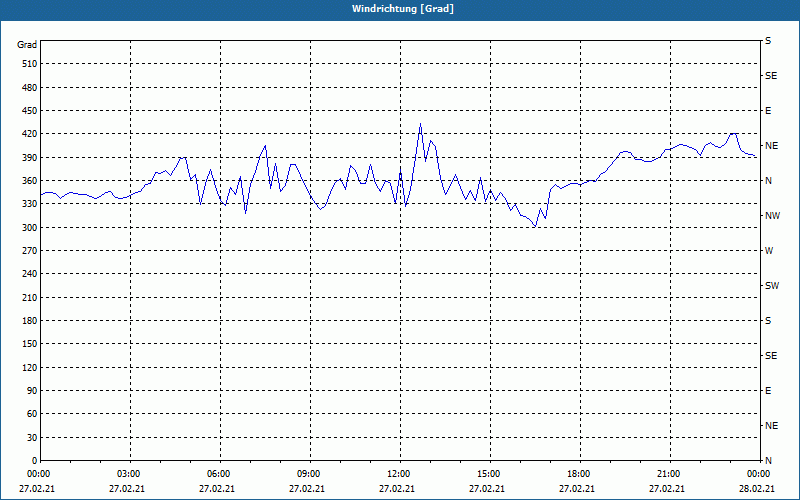Click the 330 y-axis value
Image resolution: width=800 pixels, height=500 pixels.
[30, 204]
